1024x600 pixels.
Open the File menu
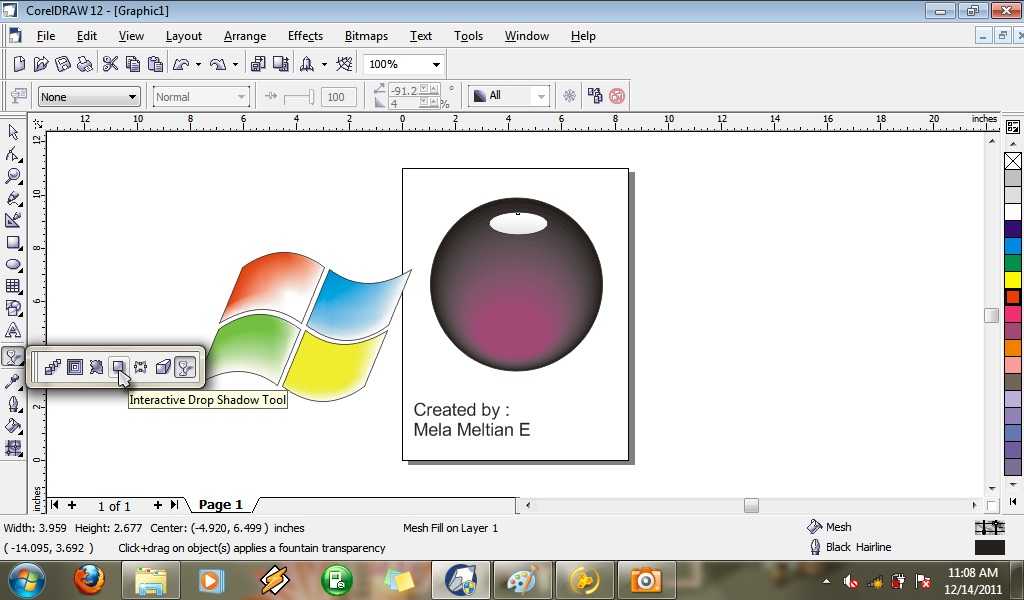point(46,36)
